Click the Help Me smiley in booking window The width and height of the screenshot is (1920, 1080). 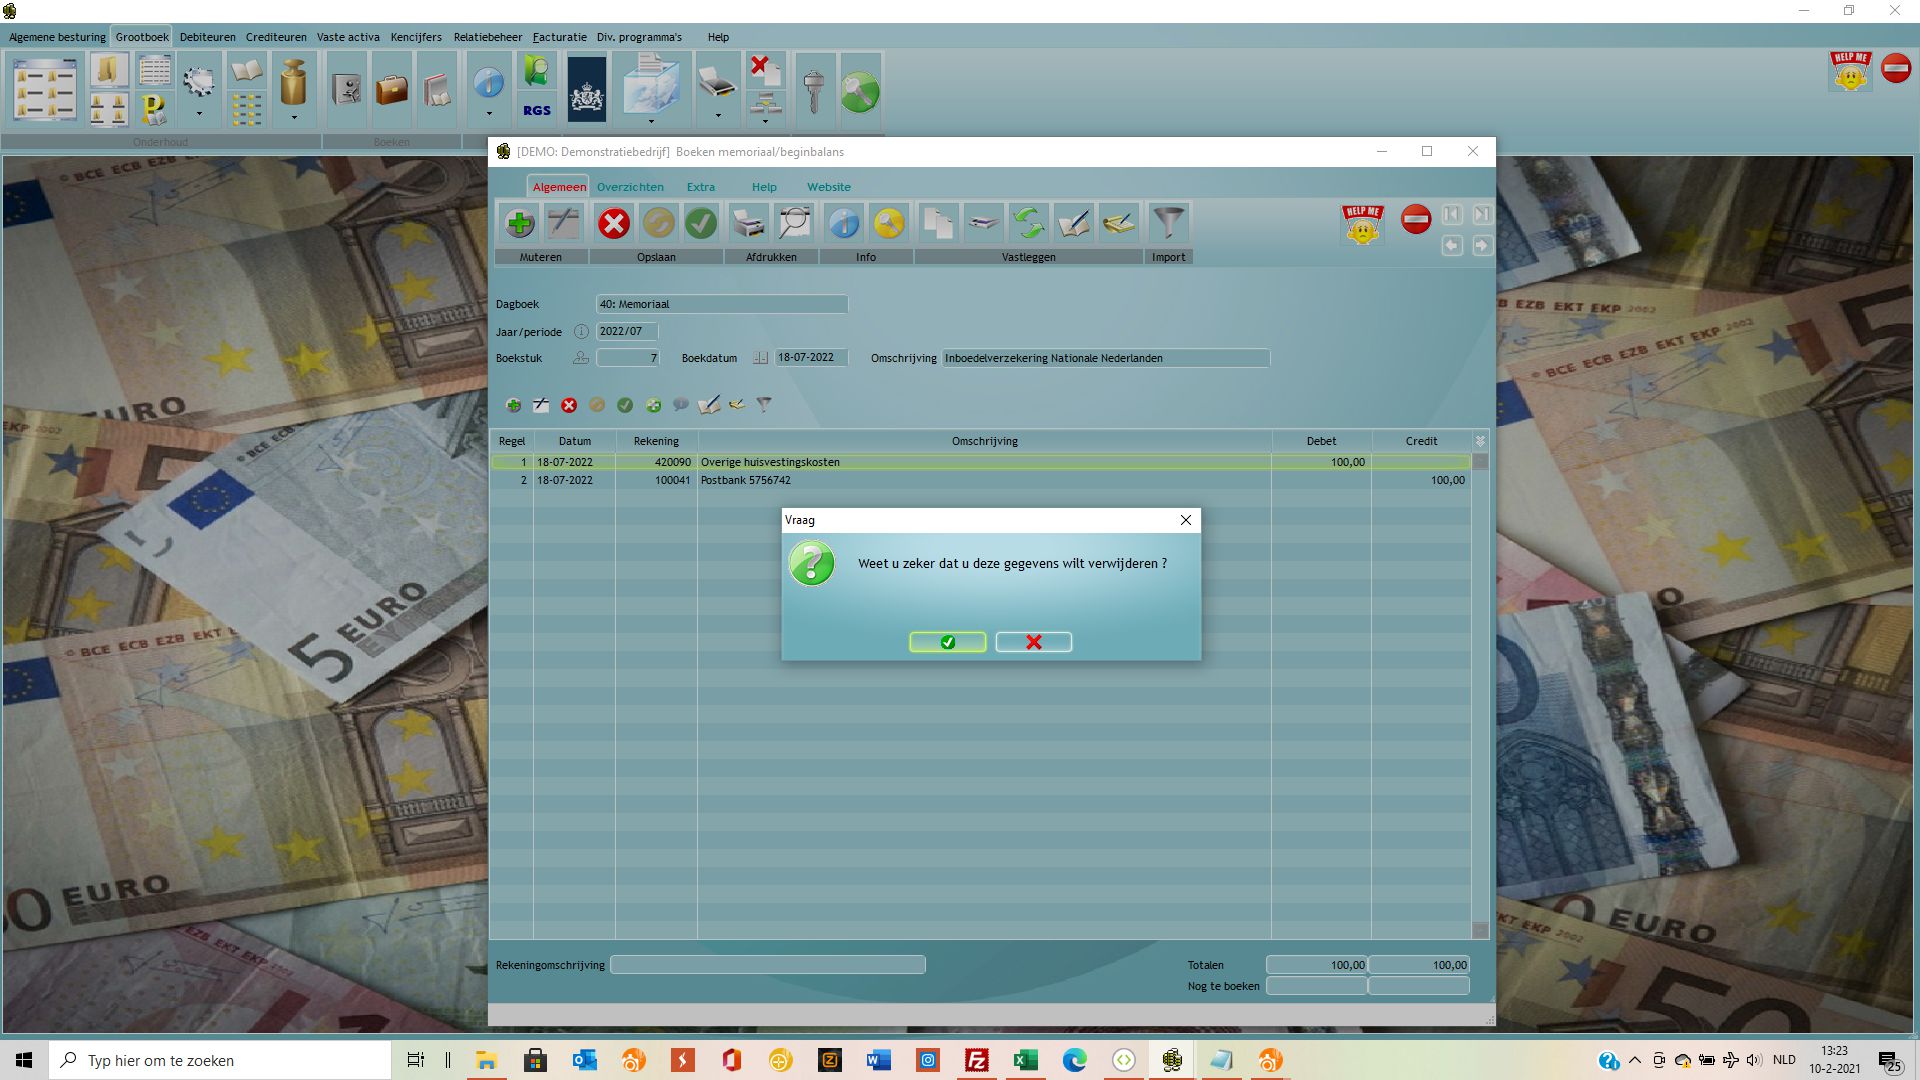(x=1362, y=224)
